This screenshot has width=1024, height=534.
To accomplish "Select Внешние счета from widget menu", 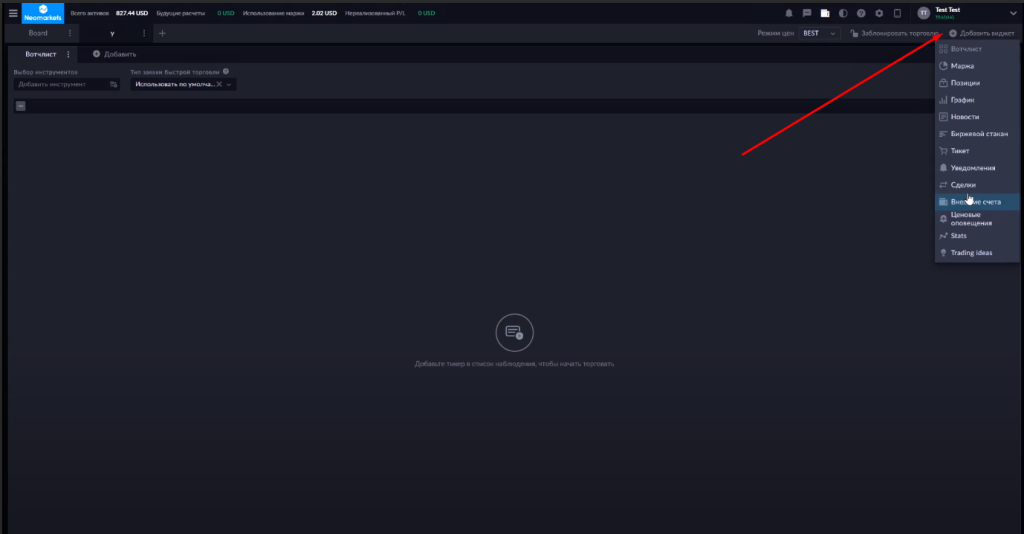I will point(977,202).
